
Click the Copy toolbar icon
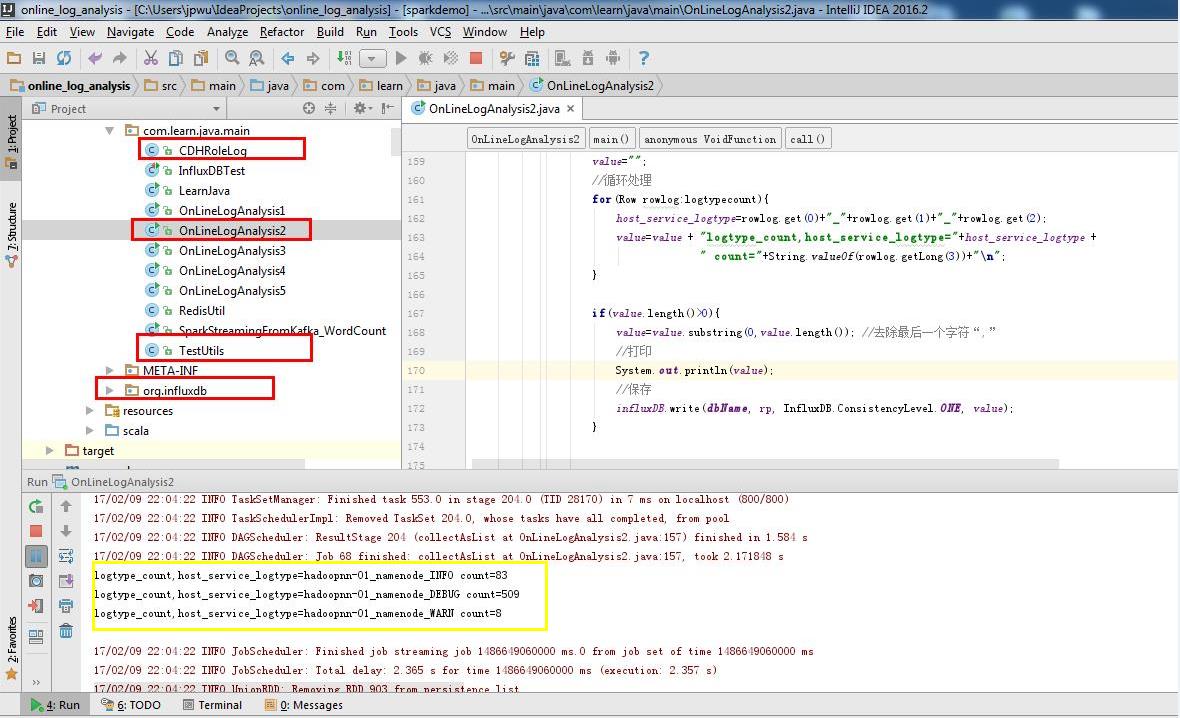[x=175, y=58]
